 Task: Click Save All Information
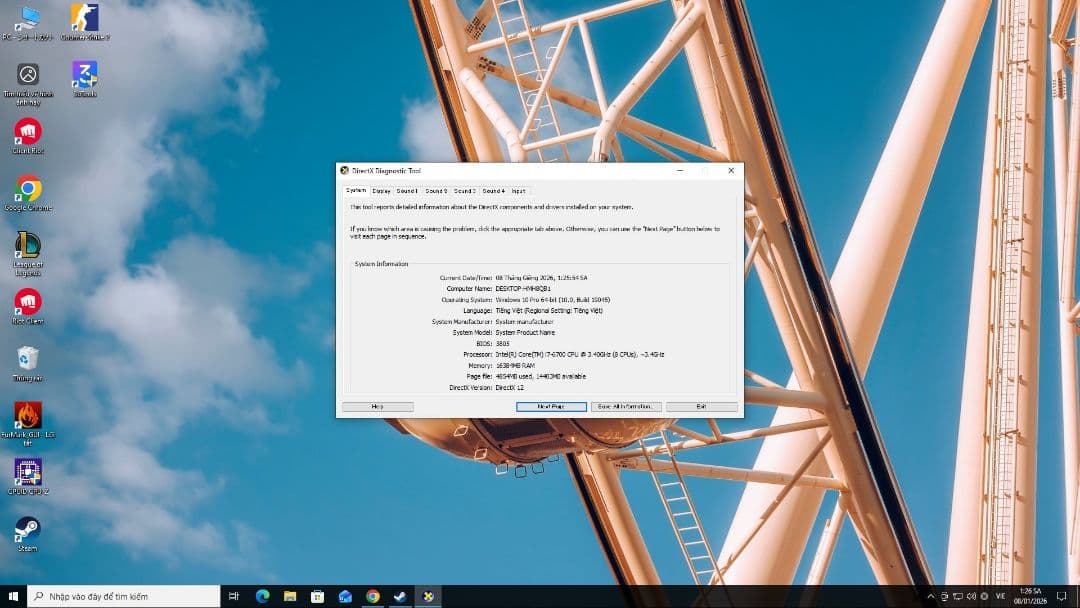tap(625, 406)
